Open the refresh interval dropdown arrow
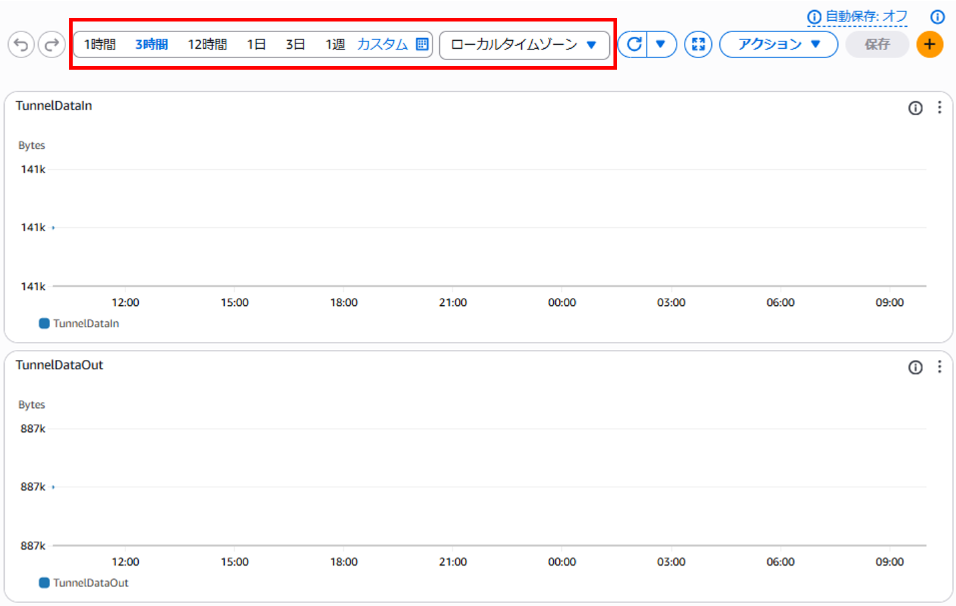Viewport: 956px width, 606px height. point(660,44)
